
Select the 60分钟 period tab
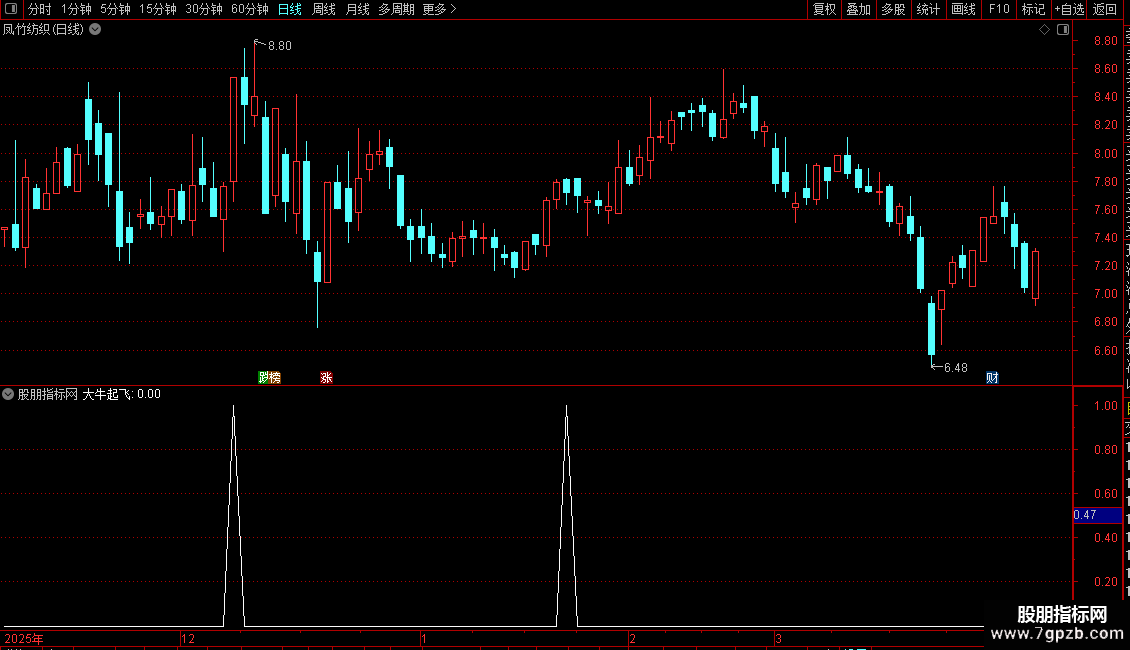coord(249,9)
